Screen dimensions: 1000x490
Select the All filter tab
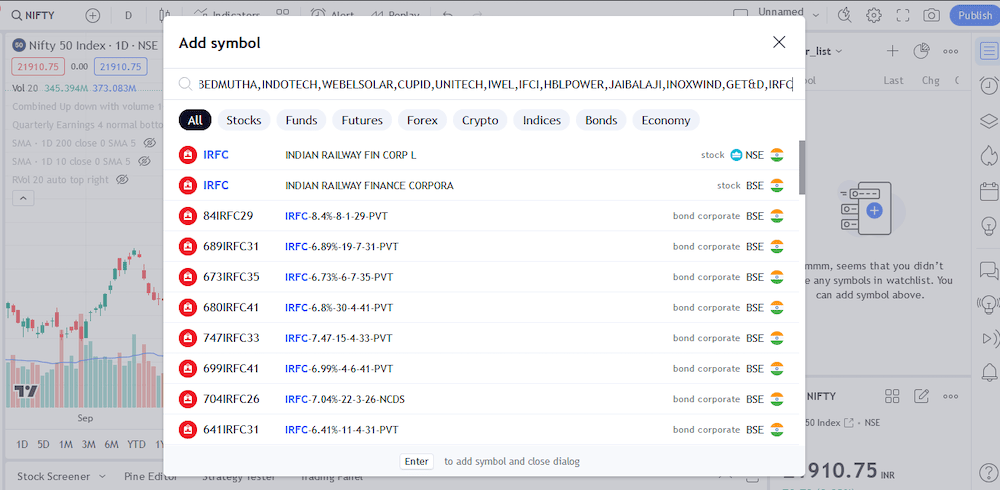195,120
